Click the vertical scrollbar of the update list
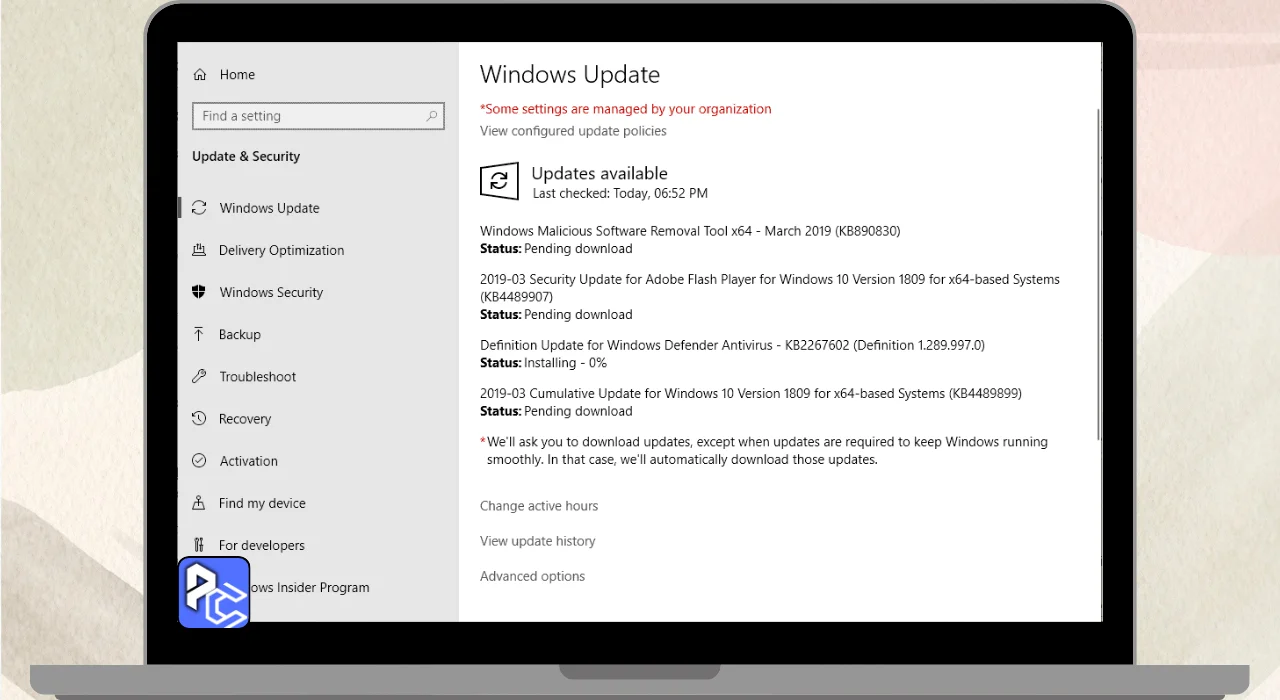 (1098, 275)
